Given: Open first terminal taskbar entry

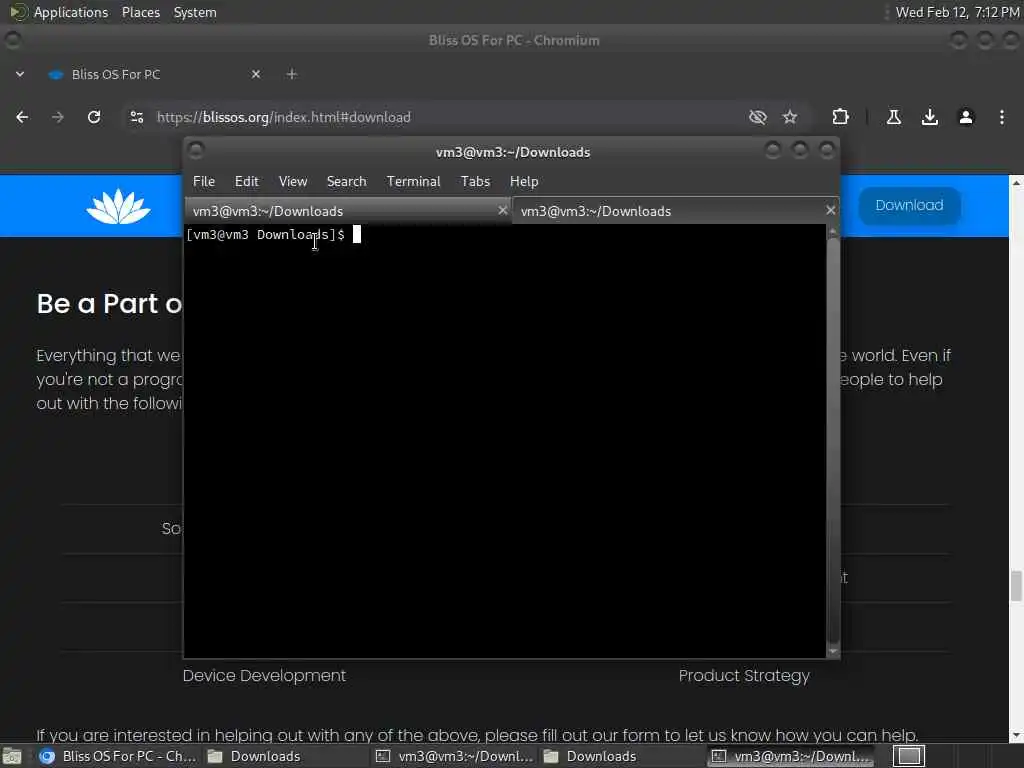Looking at the screenshot, I should click(455, 756).
